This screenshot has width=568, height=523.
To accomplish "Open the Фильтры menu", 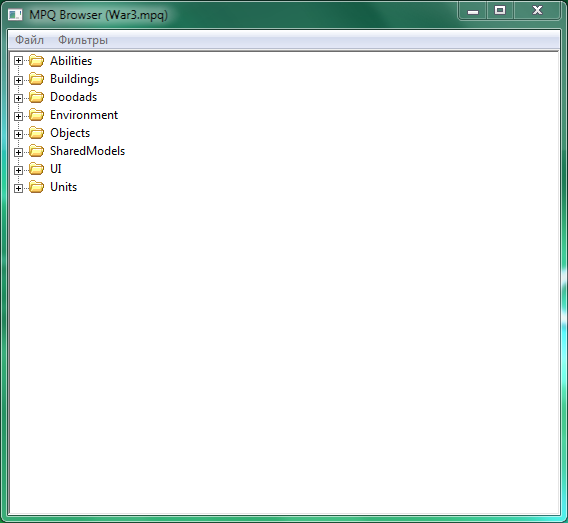I will pyautogui.click(x=83, y=40).
